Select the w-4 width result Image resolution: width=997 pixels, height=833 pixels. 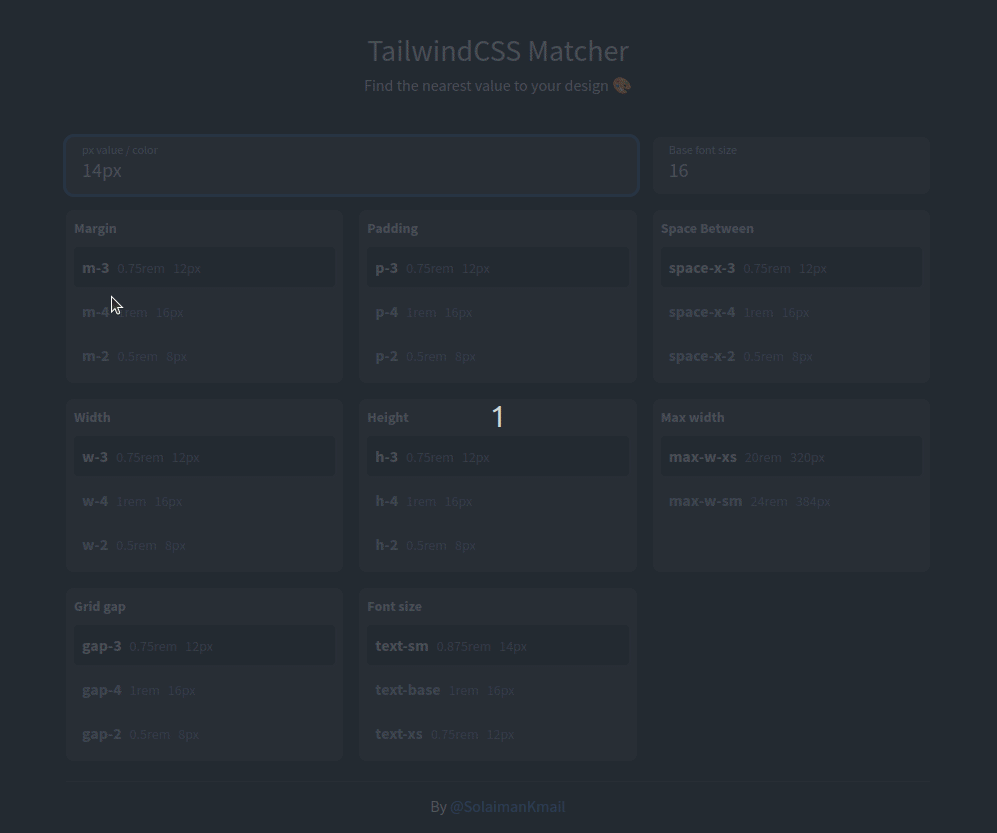(x=204, y=501)
